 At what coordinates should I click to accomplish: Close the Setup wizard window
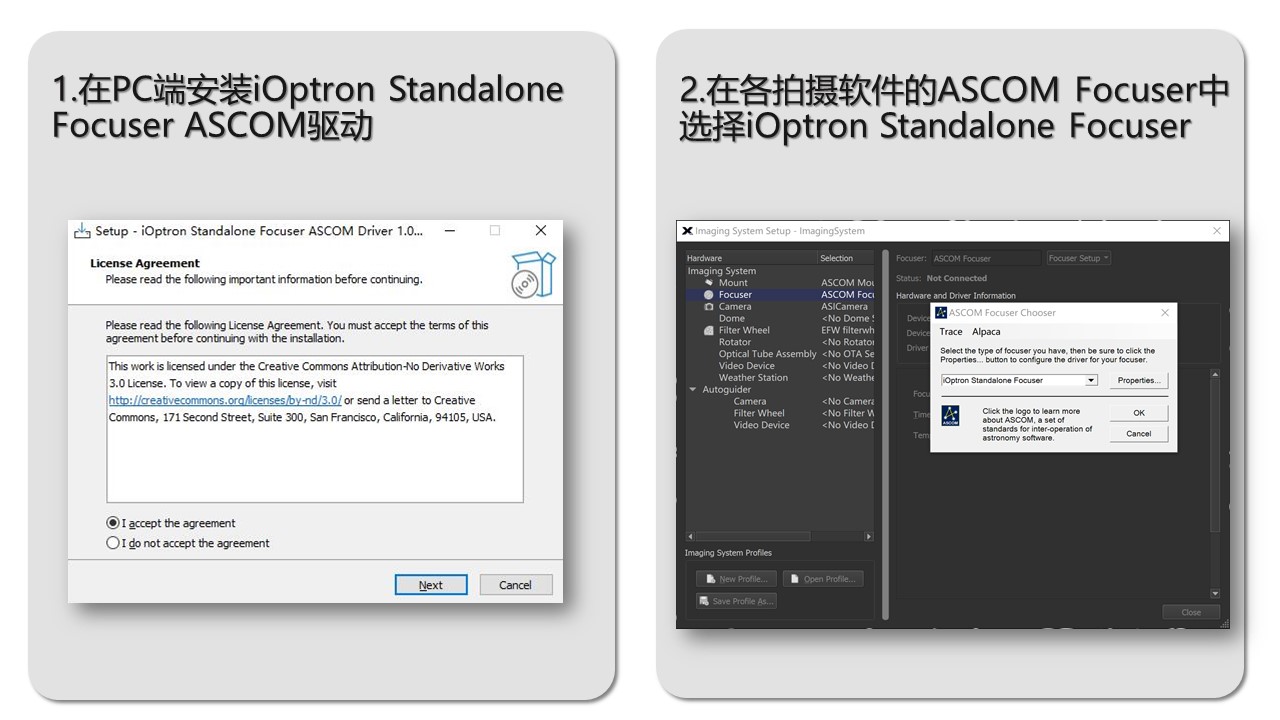[x=541, y=231]
